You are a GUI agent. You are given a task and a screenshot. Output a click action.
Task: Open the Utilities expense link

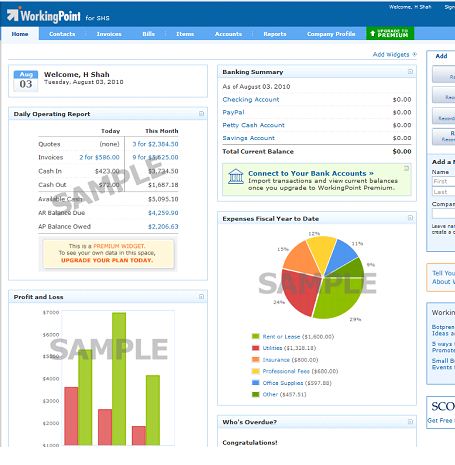click(x=272, y=348)
